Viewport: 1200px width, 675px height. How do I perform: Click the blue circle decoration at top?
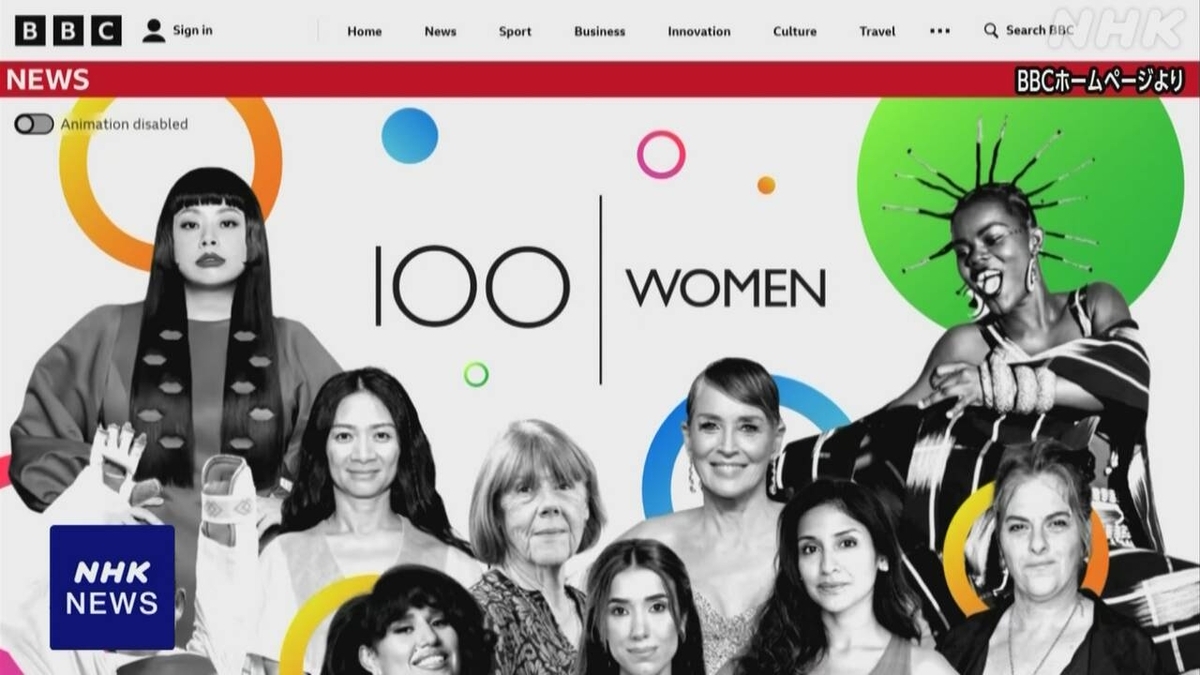click(410, 135)
